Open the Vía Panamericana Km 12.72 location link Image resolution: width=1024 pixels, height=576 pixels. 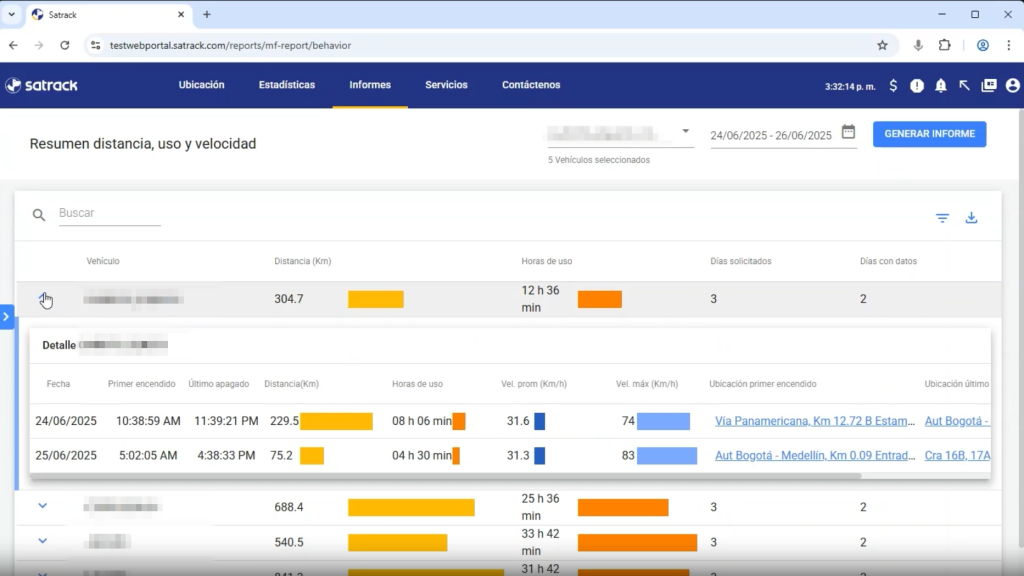pos(814,421)
